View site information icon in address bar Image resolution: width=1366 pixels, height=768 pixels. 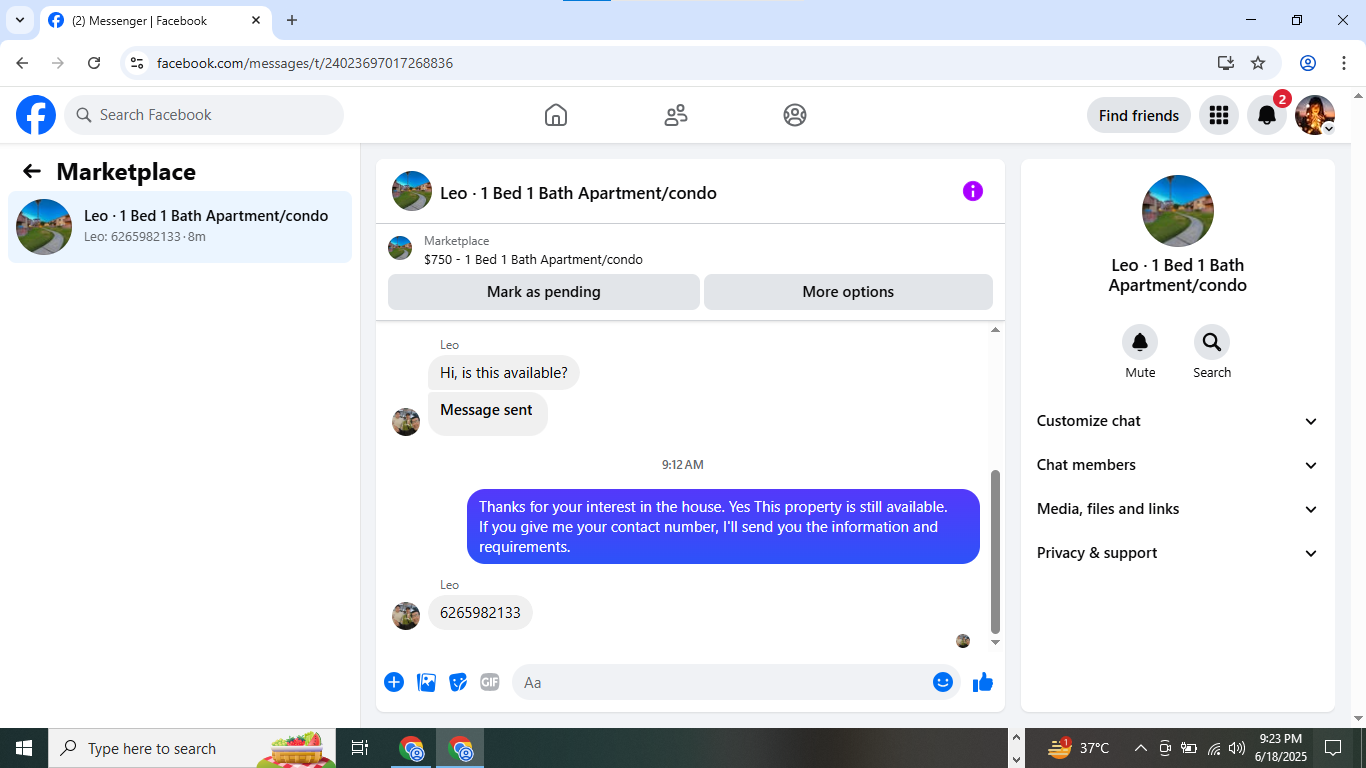point(138,63)
